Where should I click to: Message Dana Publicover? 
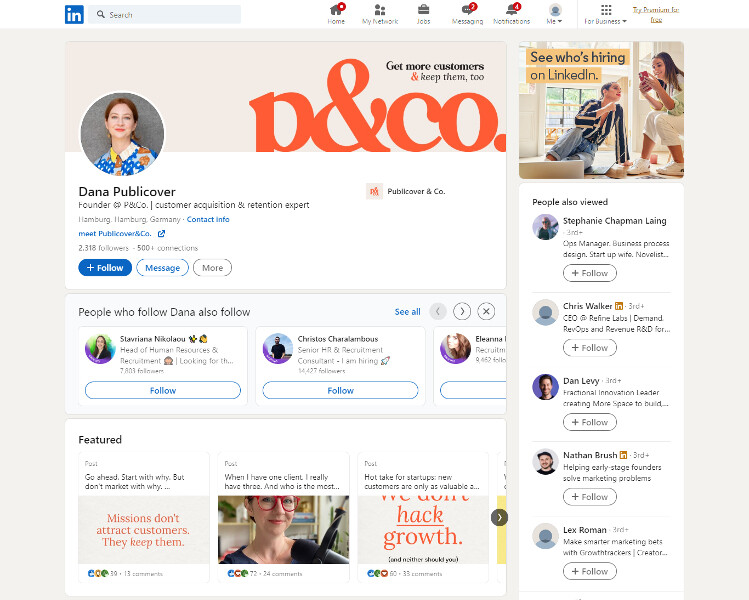click(x=162, y=268)
